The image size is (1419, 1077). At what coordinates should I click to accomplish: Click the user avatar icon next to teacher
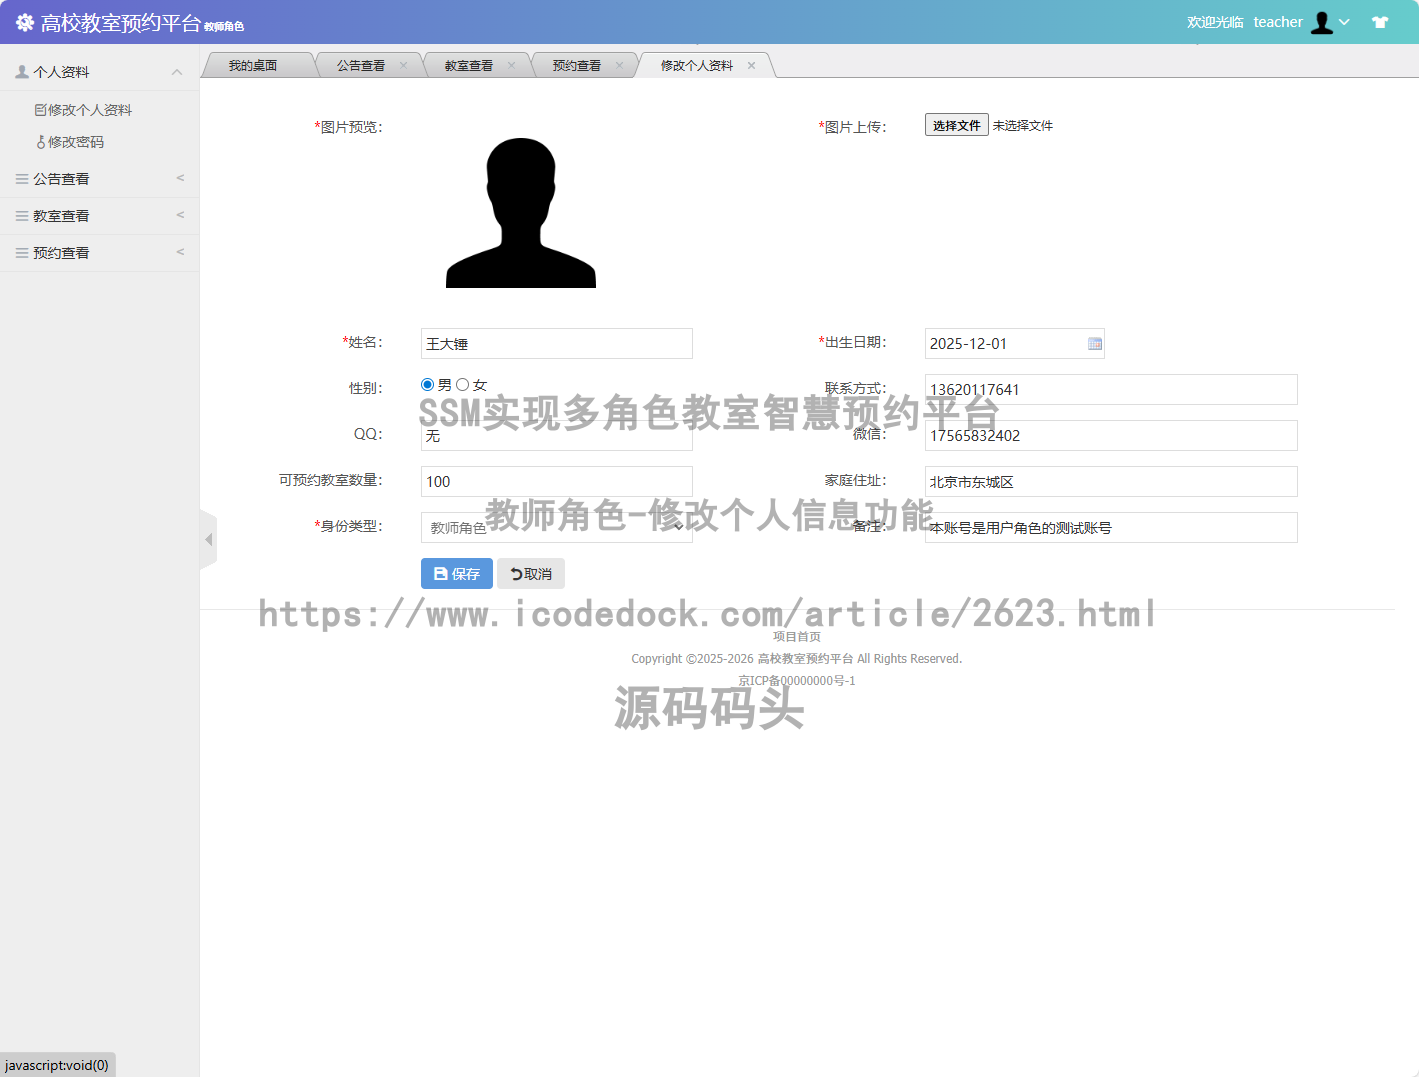[1320, 20]
